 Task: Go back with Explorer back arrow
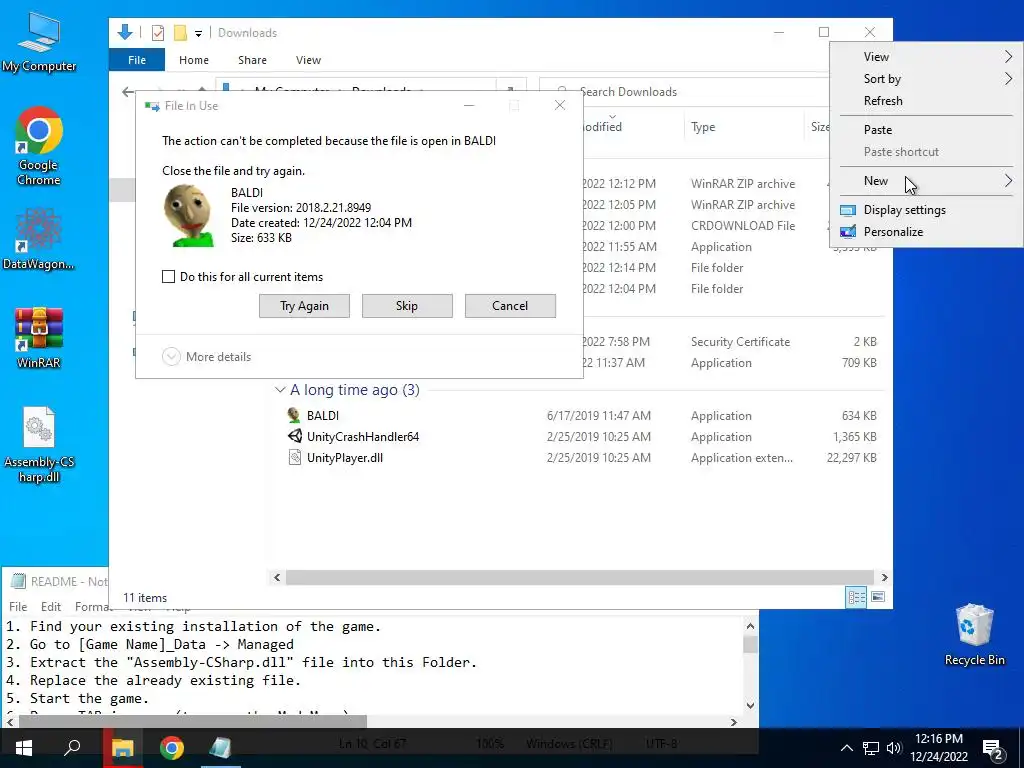click(x=128, y=91)
